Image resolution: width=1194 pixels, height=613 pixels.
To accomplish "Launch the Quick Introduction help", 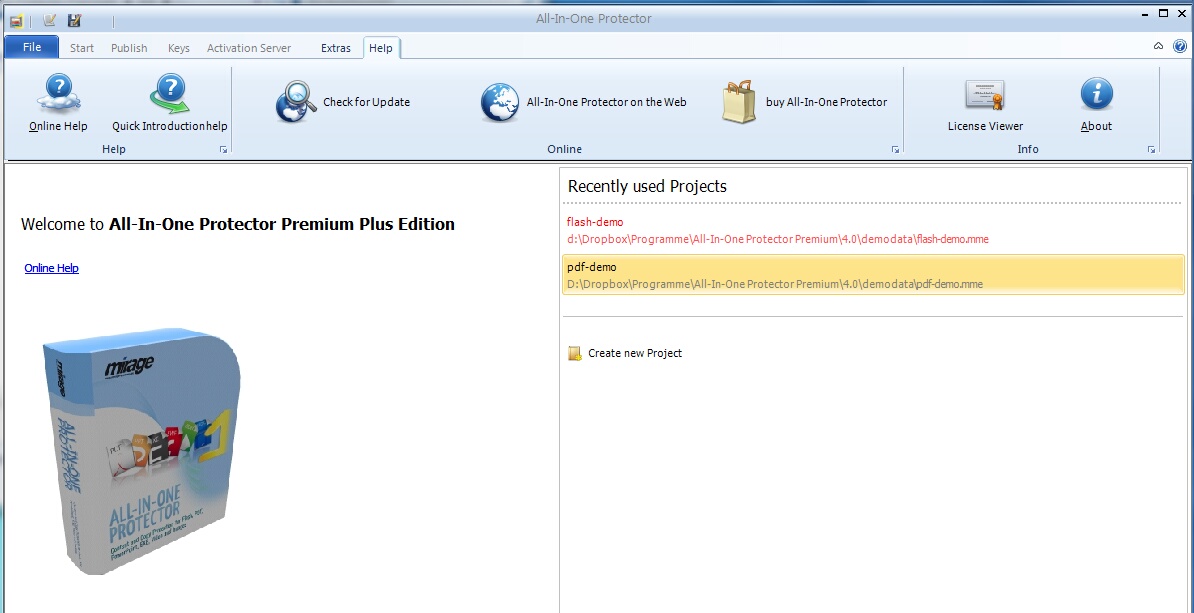I will coord(170,102).
